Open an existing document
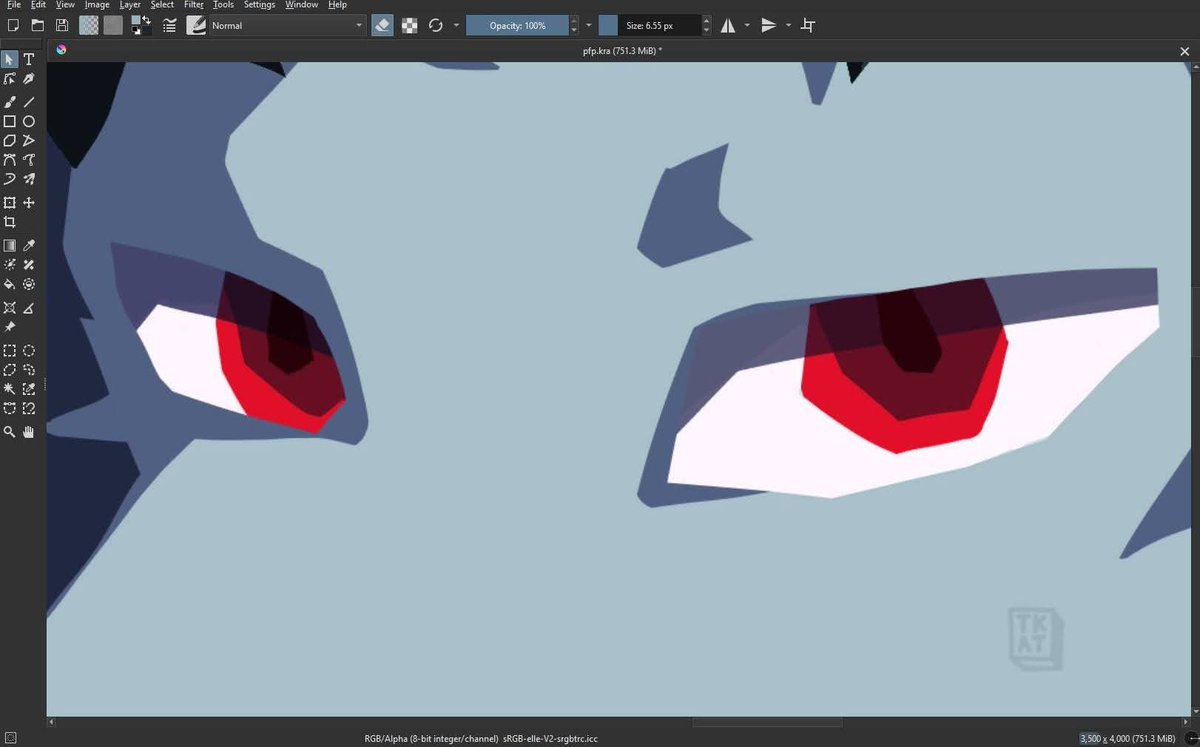This screenshot has width=1200, height=747. pos(37,25)
